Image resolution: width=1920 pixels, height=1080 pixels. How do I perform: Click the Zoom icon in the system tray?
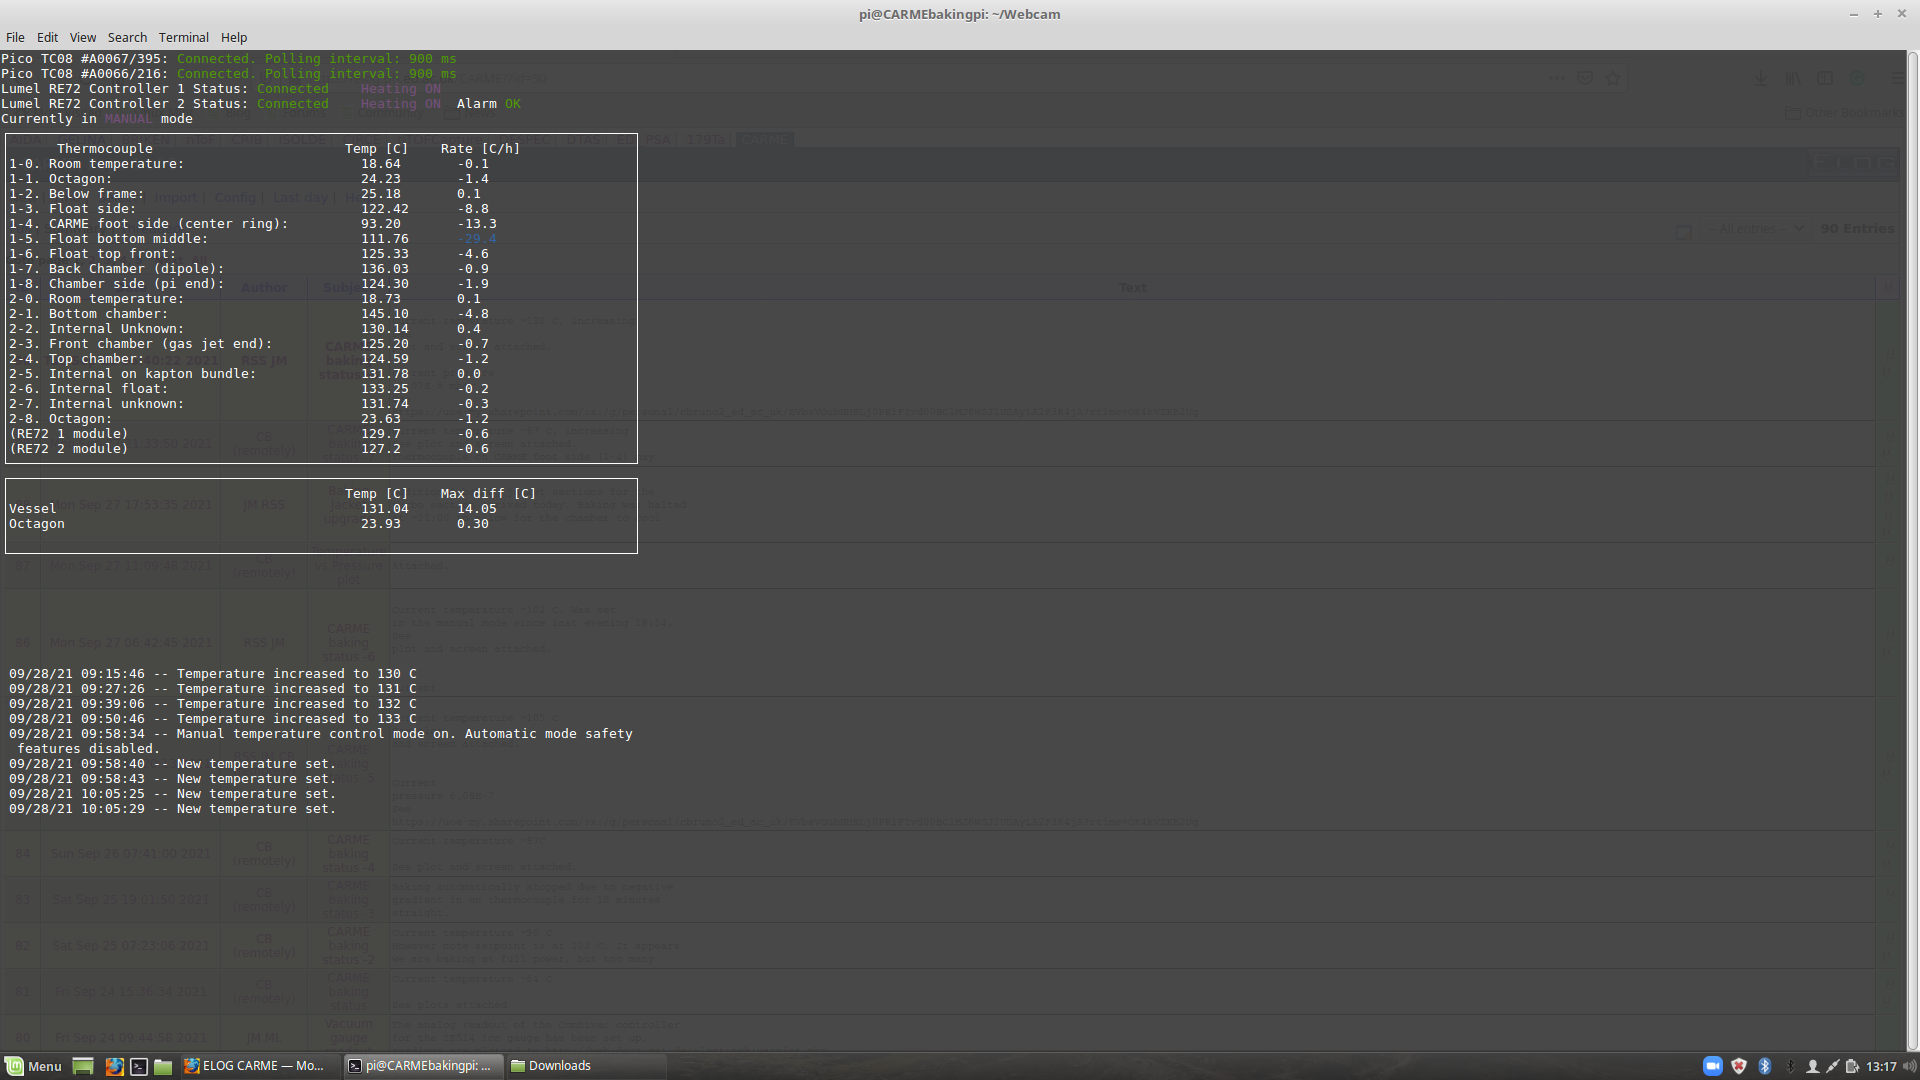(x=1713, y=1066)
